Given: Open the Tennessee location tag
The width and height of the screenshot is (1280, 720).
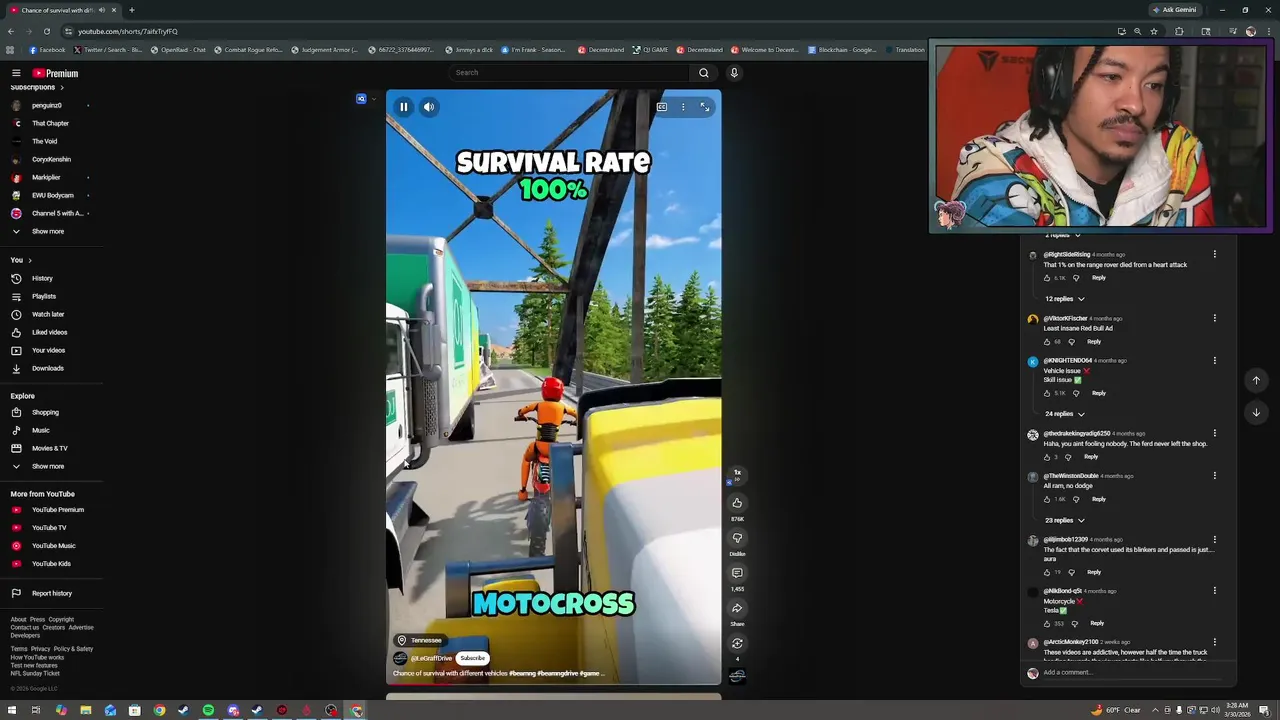Looking at the screenshot, I should (x=420, y=640).
